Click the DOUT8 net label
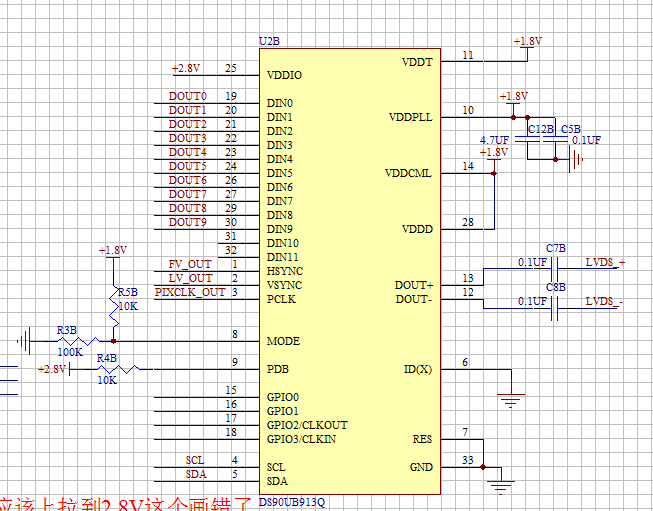The width and height of the screenshot is (653, 511). tap(187, 208)
